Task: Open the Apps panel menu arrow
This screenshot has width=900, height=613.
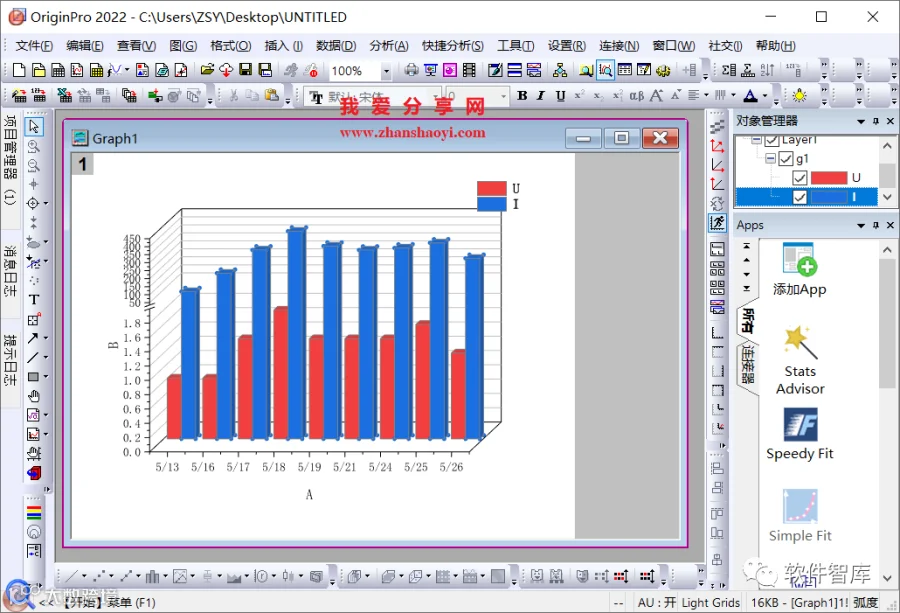Action: 861,226
